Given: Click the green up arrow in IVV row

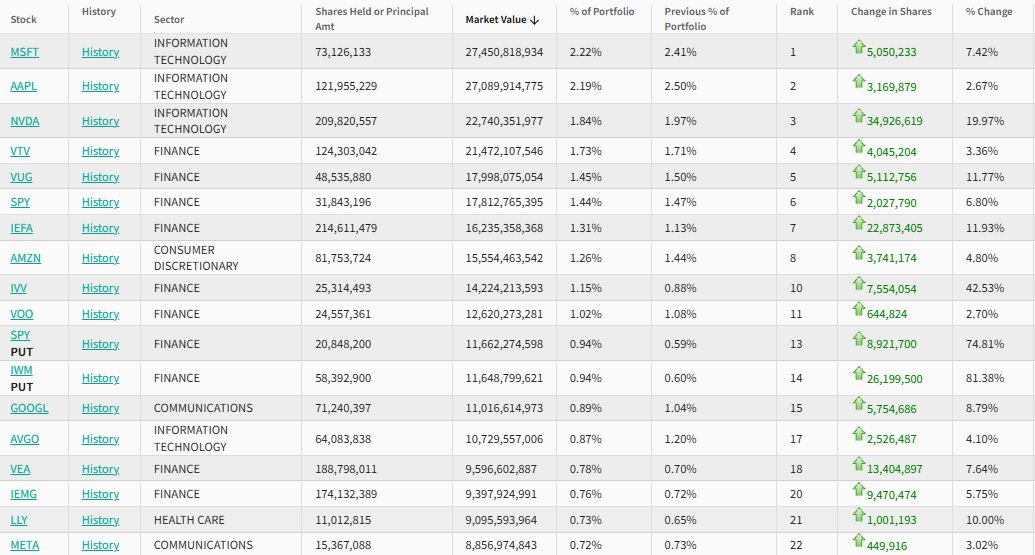Looking at the screenshot, I should [x=858, y=283].
